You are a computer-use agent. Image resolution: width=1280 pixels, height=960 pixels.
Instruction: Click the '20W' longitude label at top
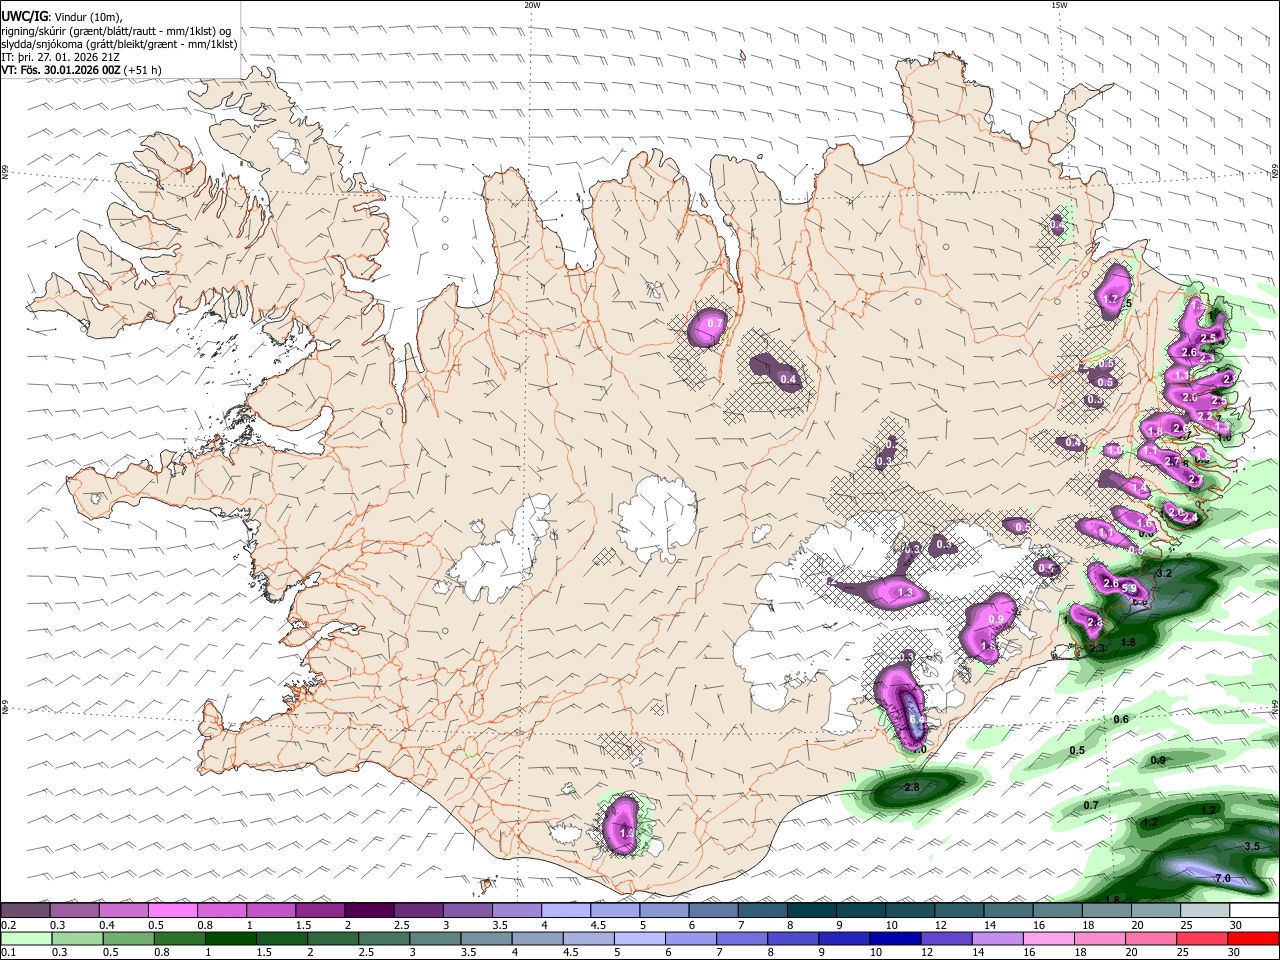[x=532, y=5]
